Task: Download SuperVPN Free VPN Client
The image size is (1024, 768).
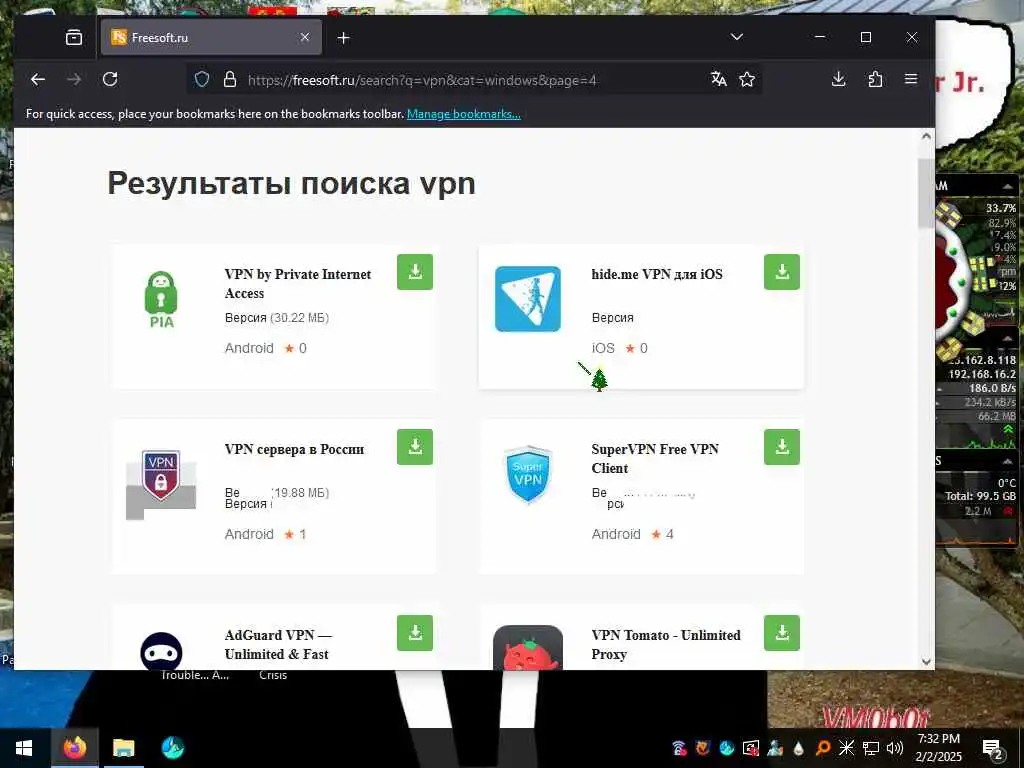Action: pos(782,447)
